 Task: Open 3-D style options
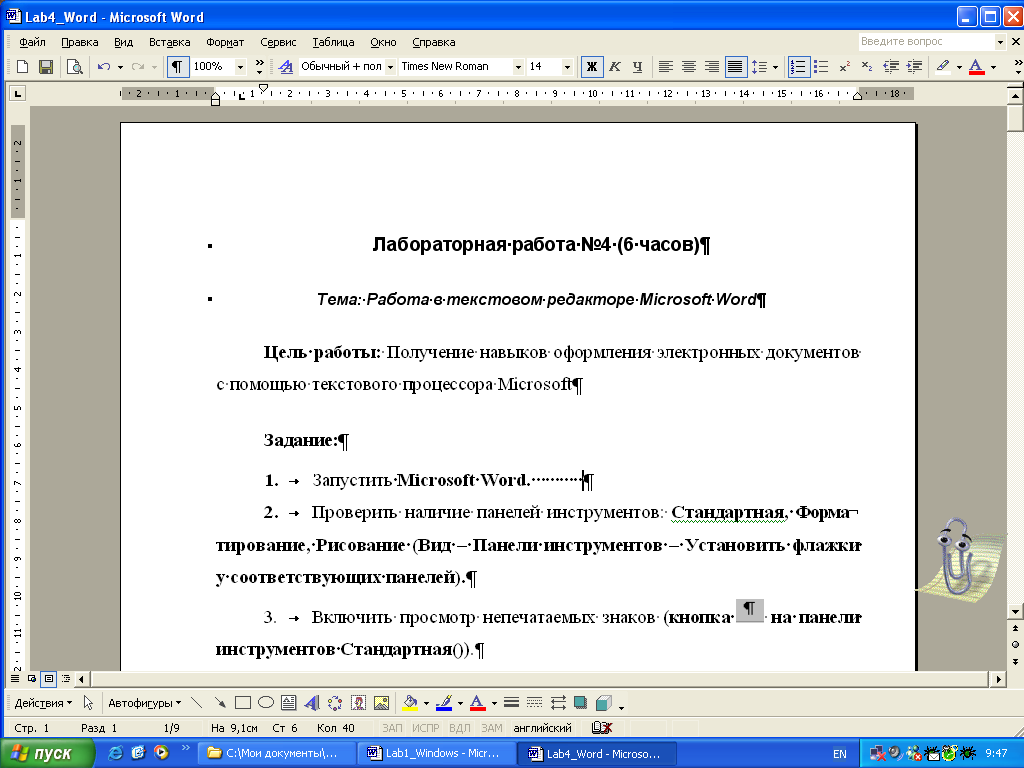tap(603, 703)
